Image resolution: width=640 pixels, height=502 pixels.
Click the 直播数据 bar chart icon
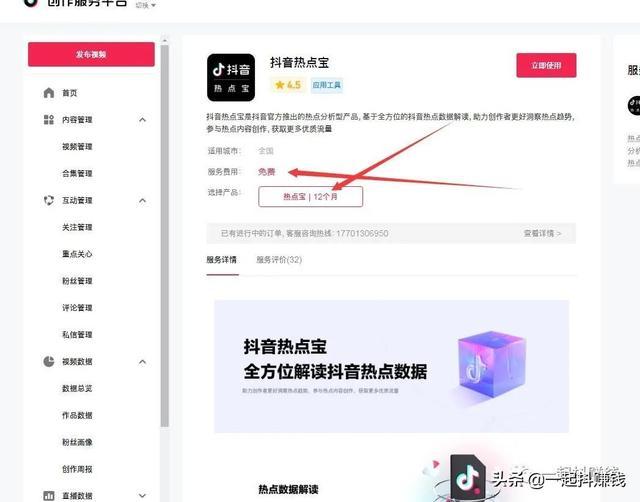click(x=49, y=496)
